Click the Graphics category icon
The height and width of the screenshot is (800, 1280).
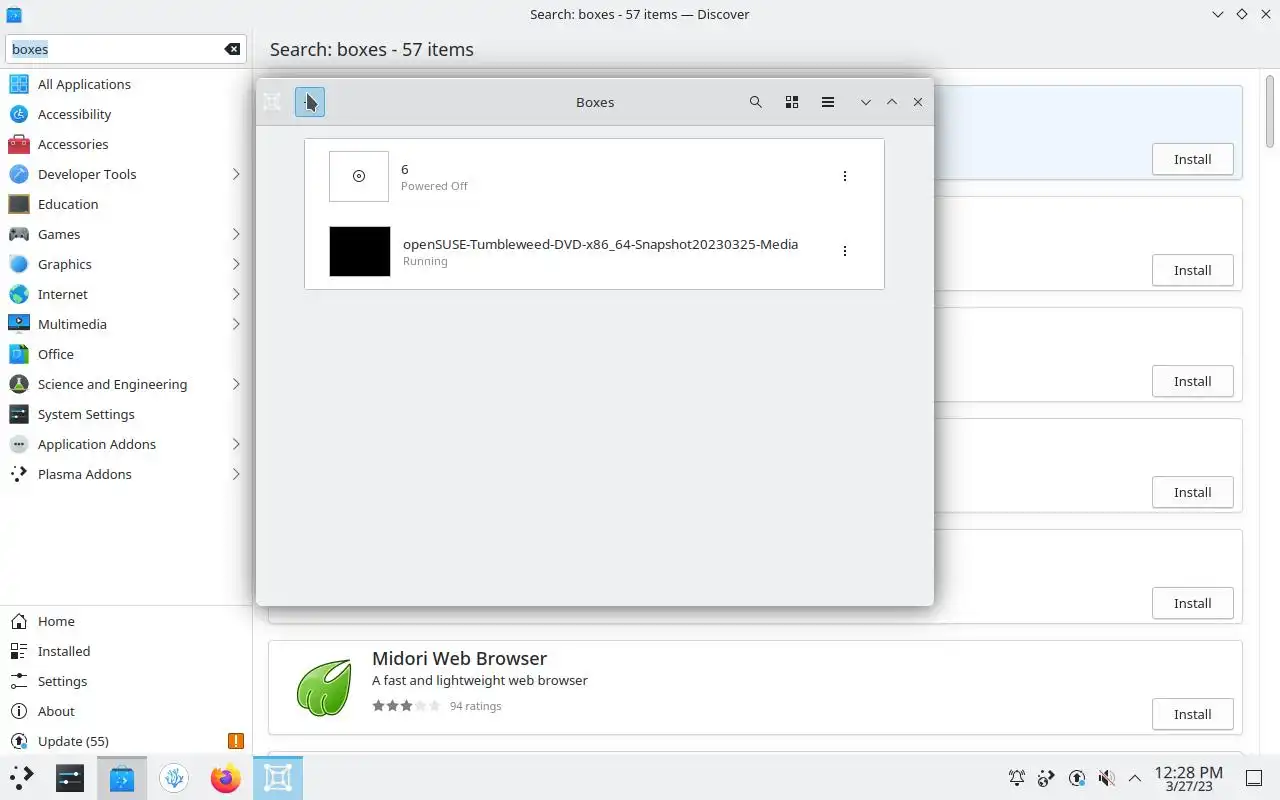(x=19, y=264)
